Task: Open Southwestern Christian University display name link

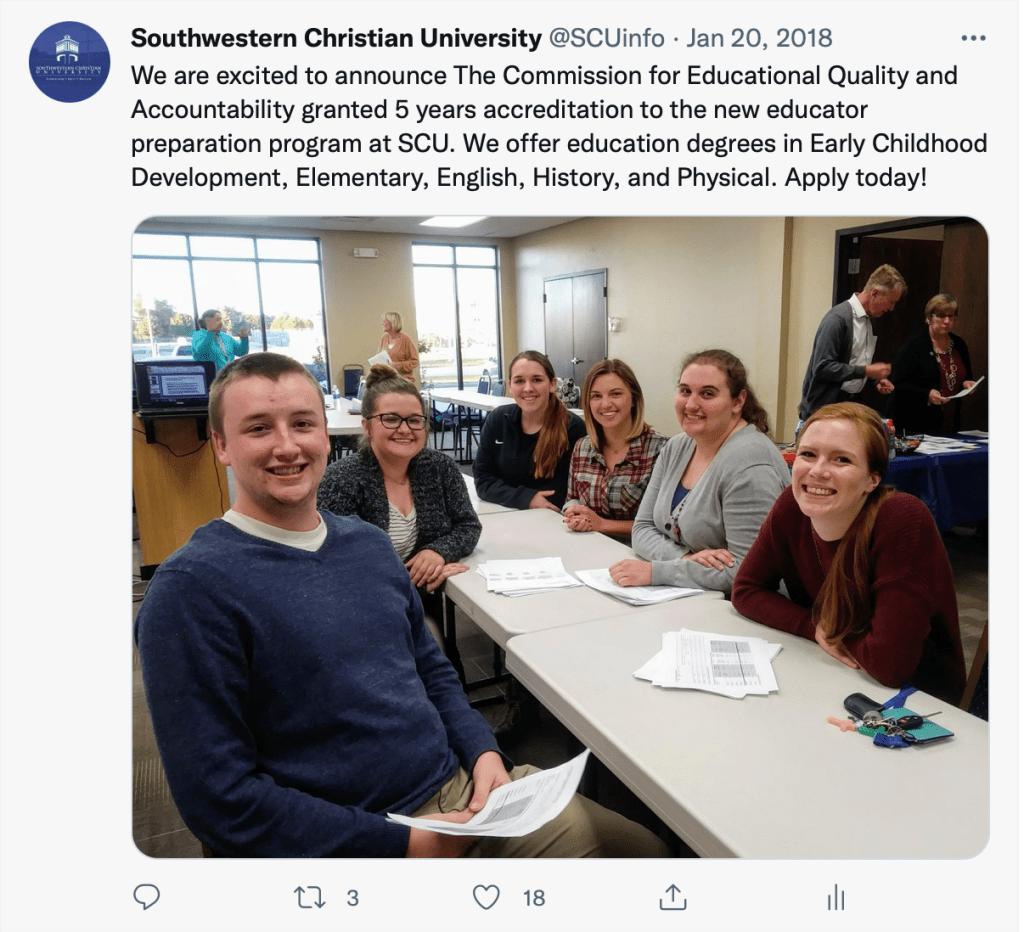Action: (x=336, y=39)
